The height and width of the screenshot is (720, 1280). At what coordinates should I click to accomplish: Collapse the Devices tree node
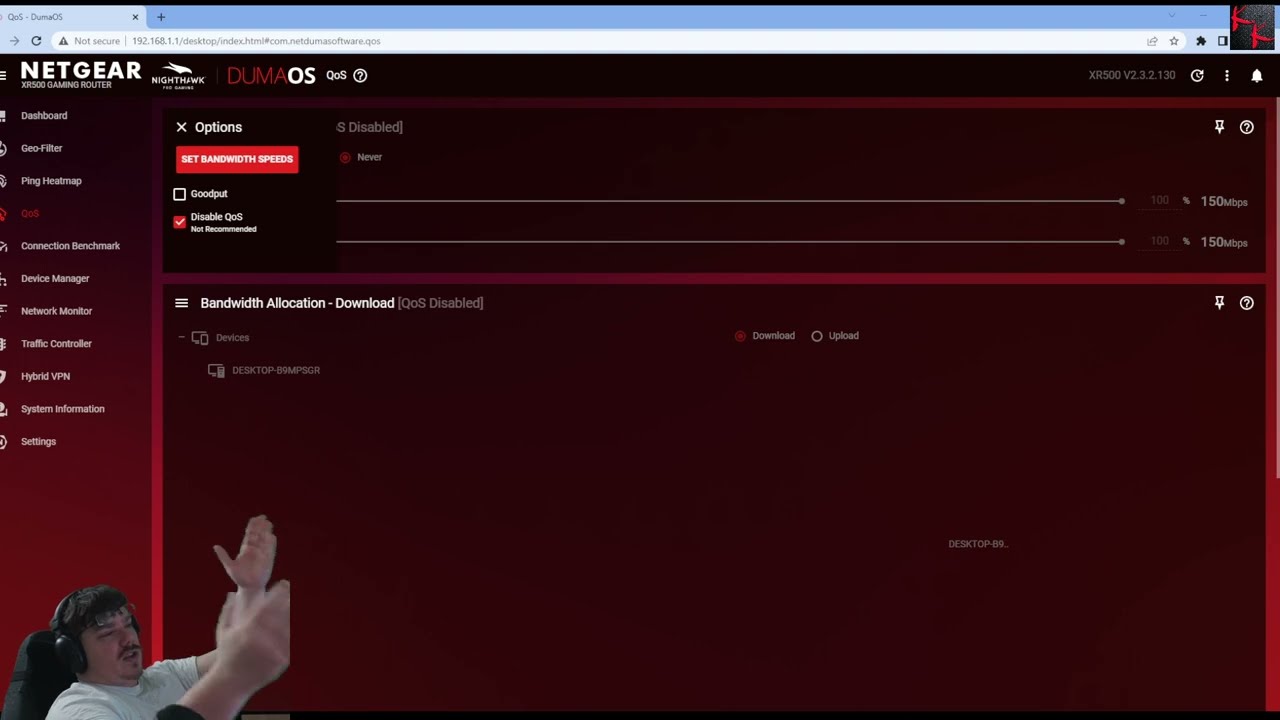pos(181,337)
